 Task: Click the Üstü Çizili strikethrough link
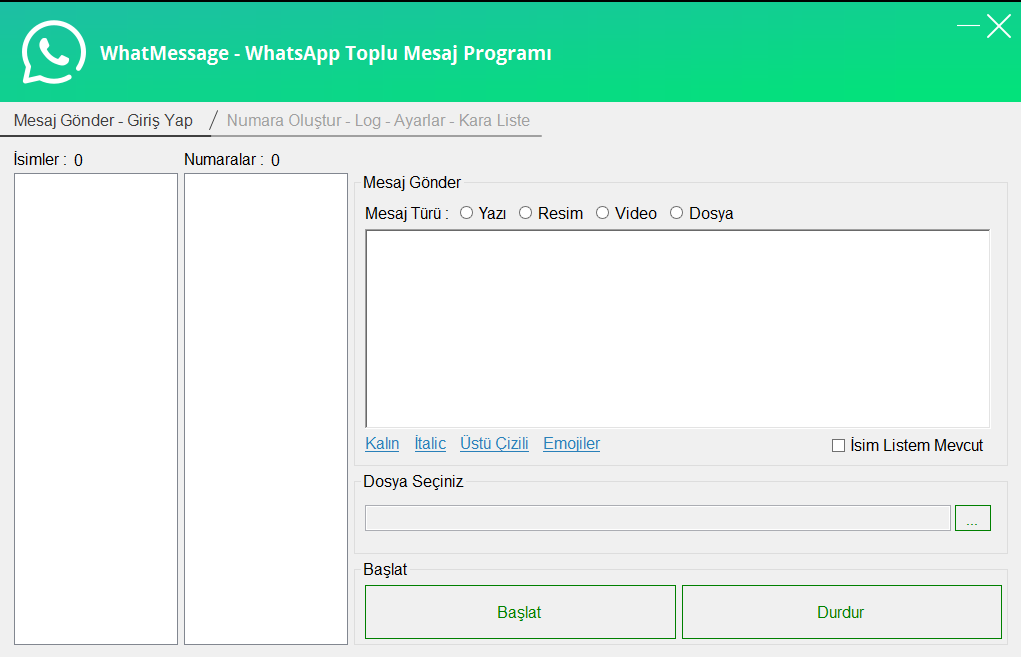coord(494,444)
